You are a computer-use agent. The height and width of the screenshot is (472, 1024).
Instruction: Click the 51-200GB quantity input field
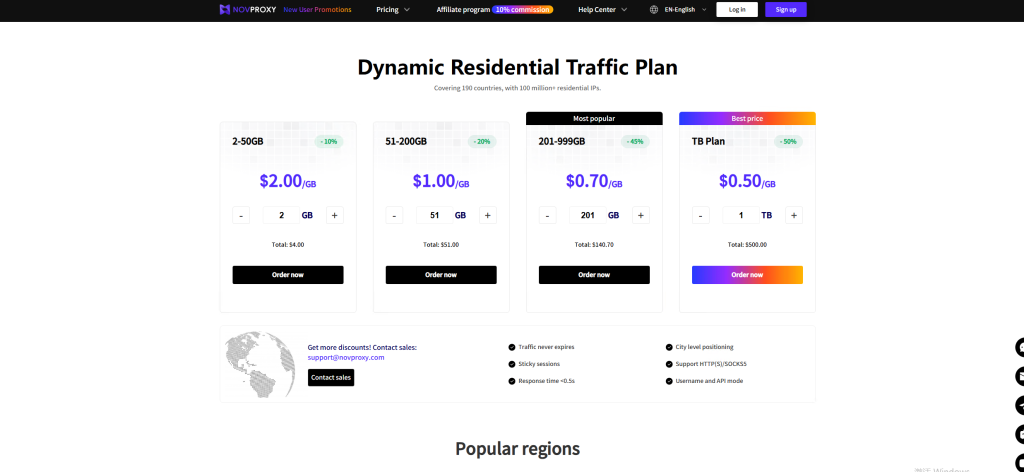pyautogui.click(x=433, y=215)
